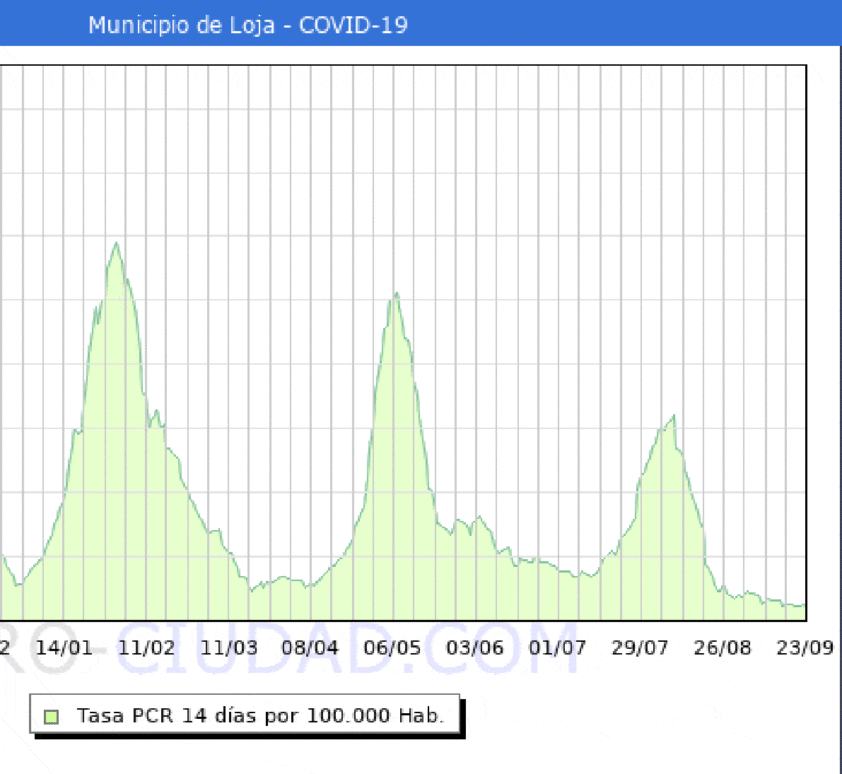The width and height of the screenshot is (842, 774).
Task: Click the 26/08 date axis label
Action: tap(722, 647)
